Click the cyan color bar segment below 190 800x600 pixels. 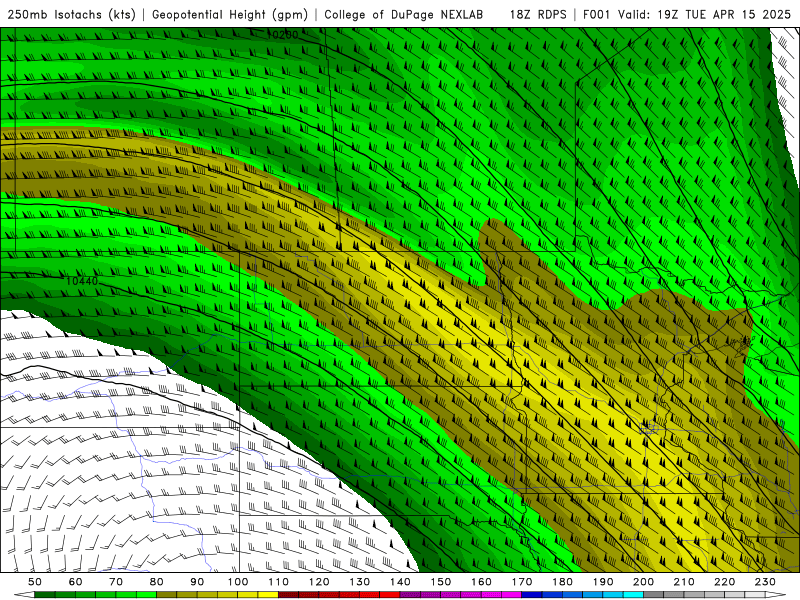[x=613, y=594]
